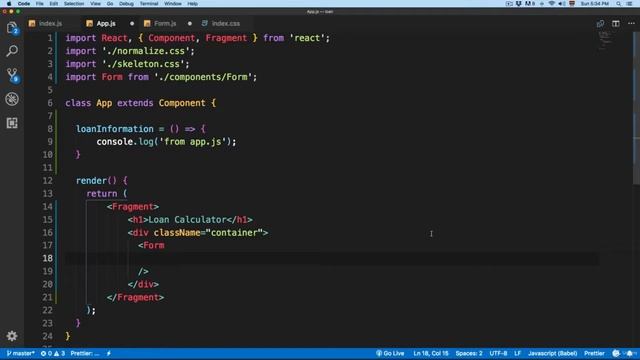The image size is (640, 360).
Task: Open the Go menu
Action: coord(110,4)
